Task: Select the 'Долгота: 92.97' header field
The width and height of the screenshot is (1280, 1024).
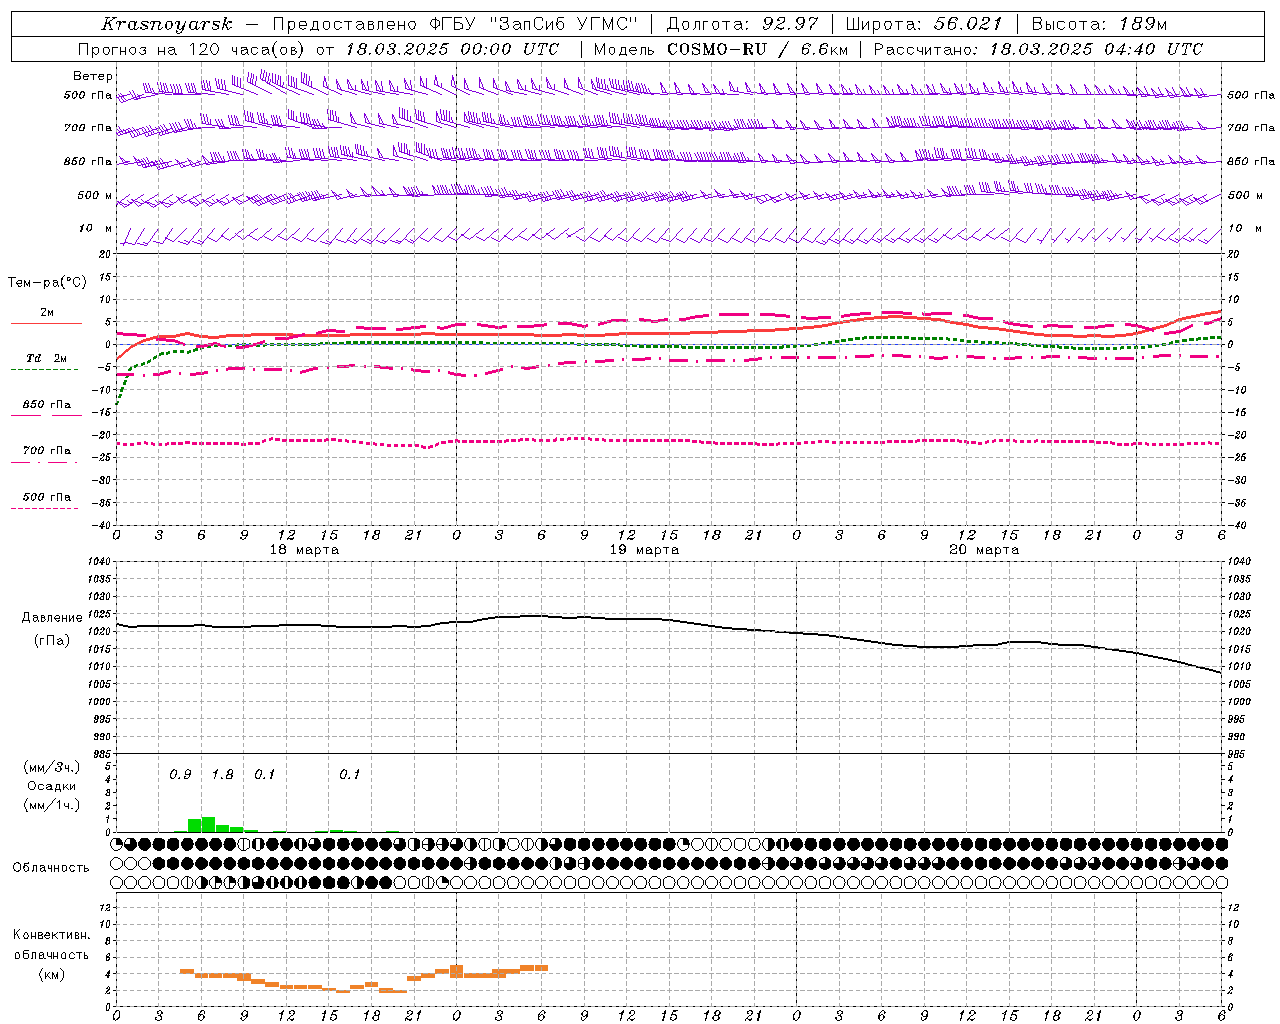Action: pyautogui.click(x=742, y=24)
